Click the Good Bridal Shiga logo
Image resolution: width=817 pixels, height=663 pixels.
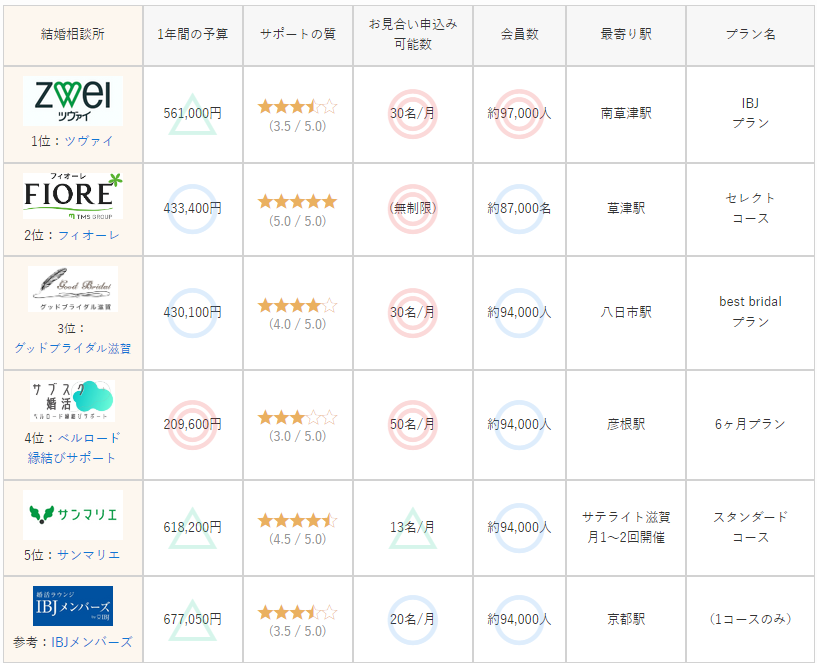pyautogui.click(x=72, y=288)
